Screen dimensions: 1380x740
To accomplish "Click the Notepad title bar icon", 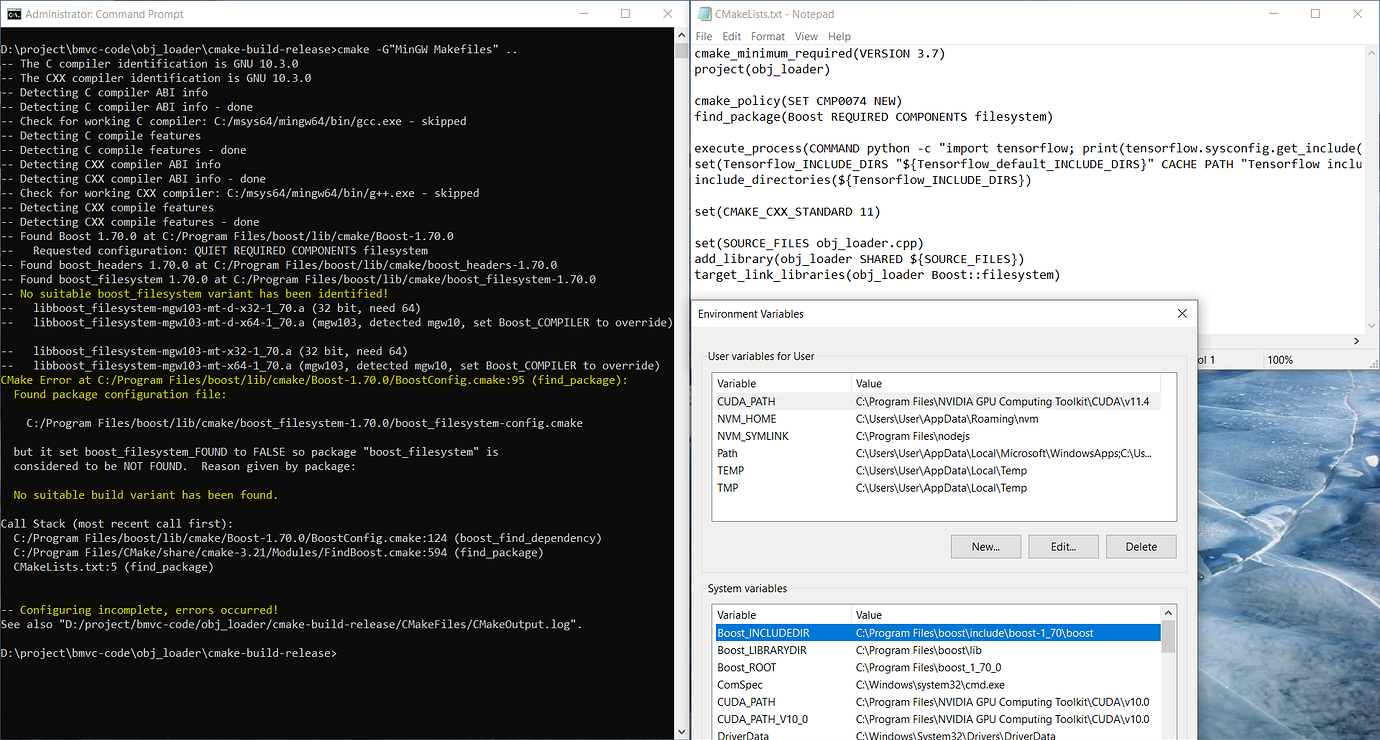I will [704, 14].
